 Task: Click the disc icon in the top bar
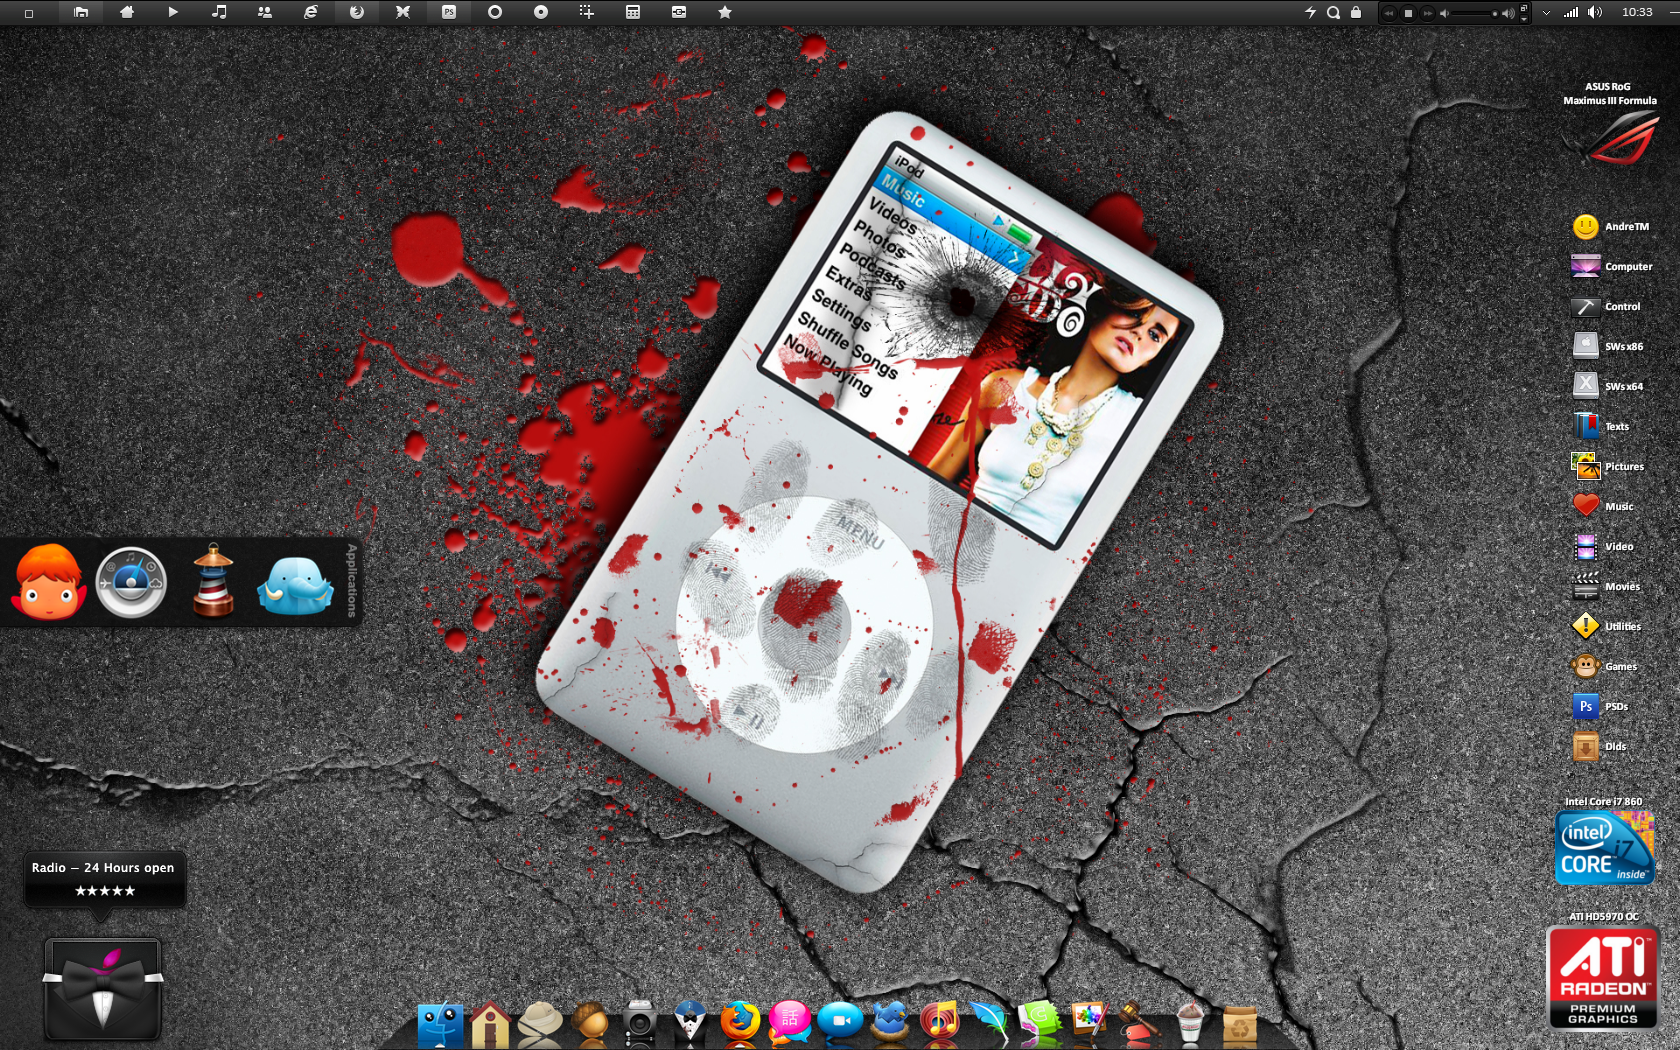pyautogui.click(x=541, y=12)
